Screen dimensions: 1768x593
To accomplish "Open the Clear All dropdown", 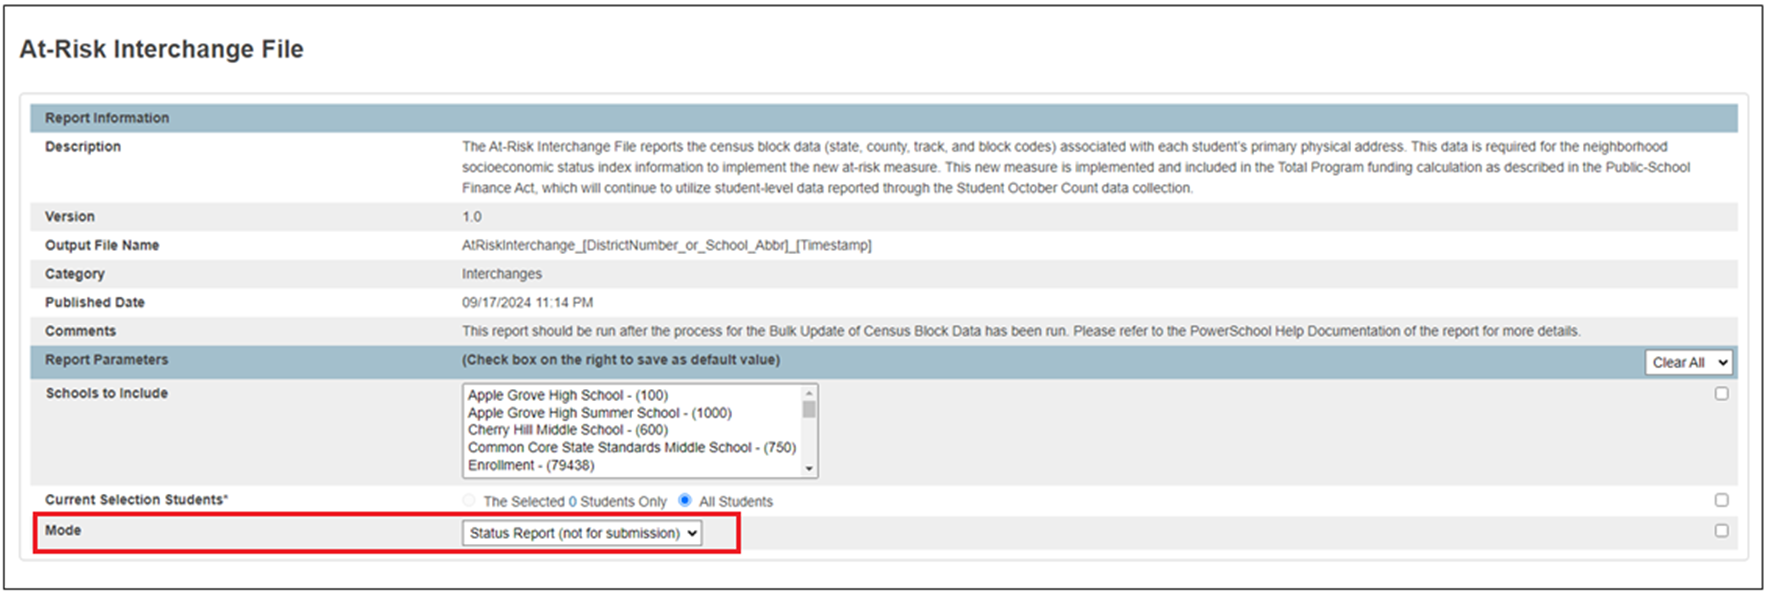I will click(1689, 362).
